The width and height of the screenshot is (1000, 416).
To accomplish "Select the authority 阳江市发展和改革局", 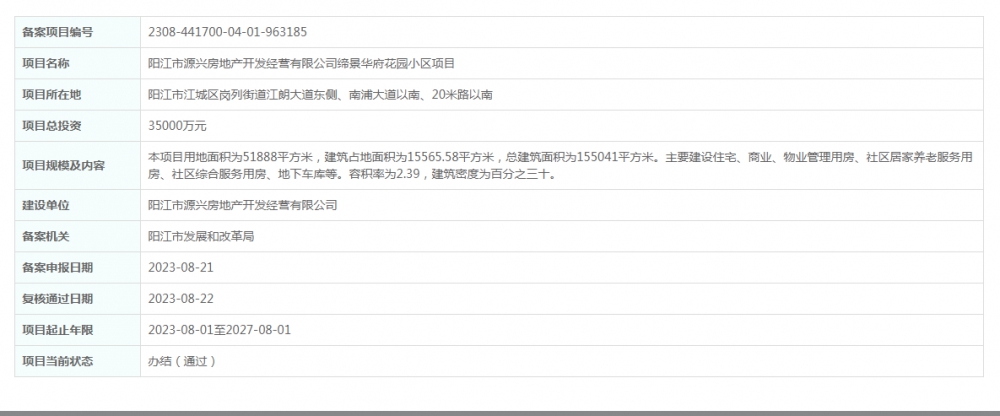I will (201, 236).
